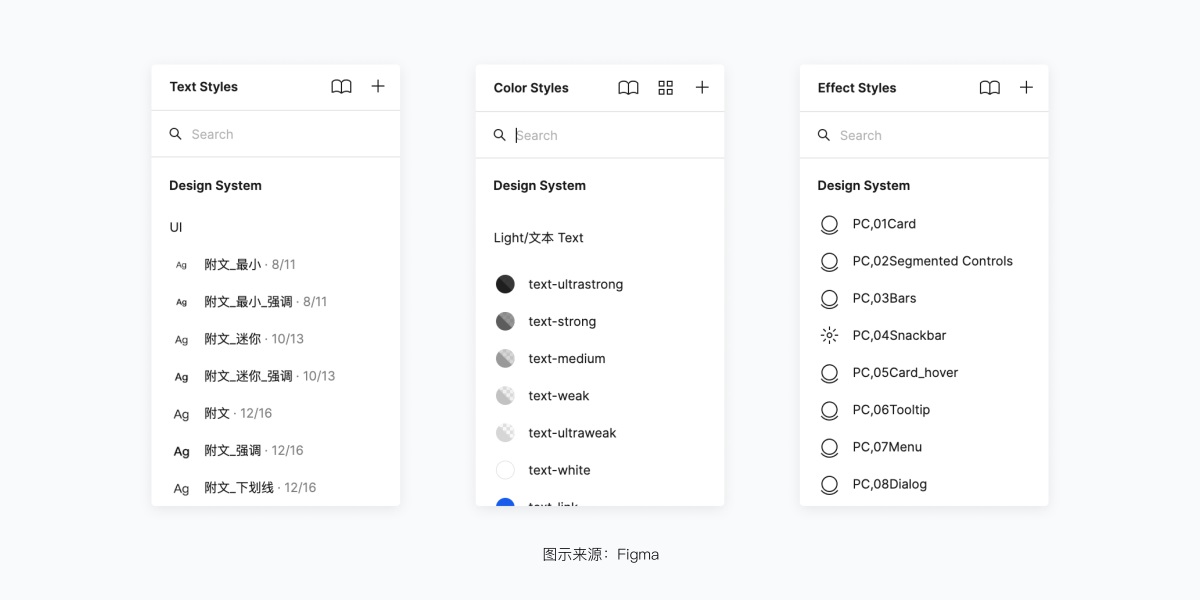Viewport: 1200px width, 600px height.
Task: Click the Ag preview for 附文_最小 · 8/11
Action: click(181, 265)
